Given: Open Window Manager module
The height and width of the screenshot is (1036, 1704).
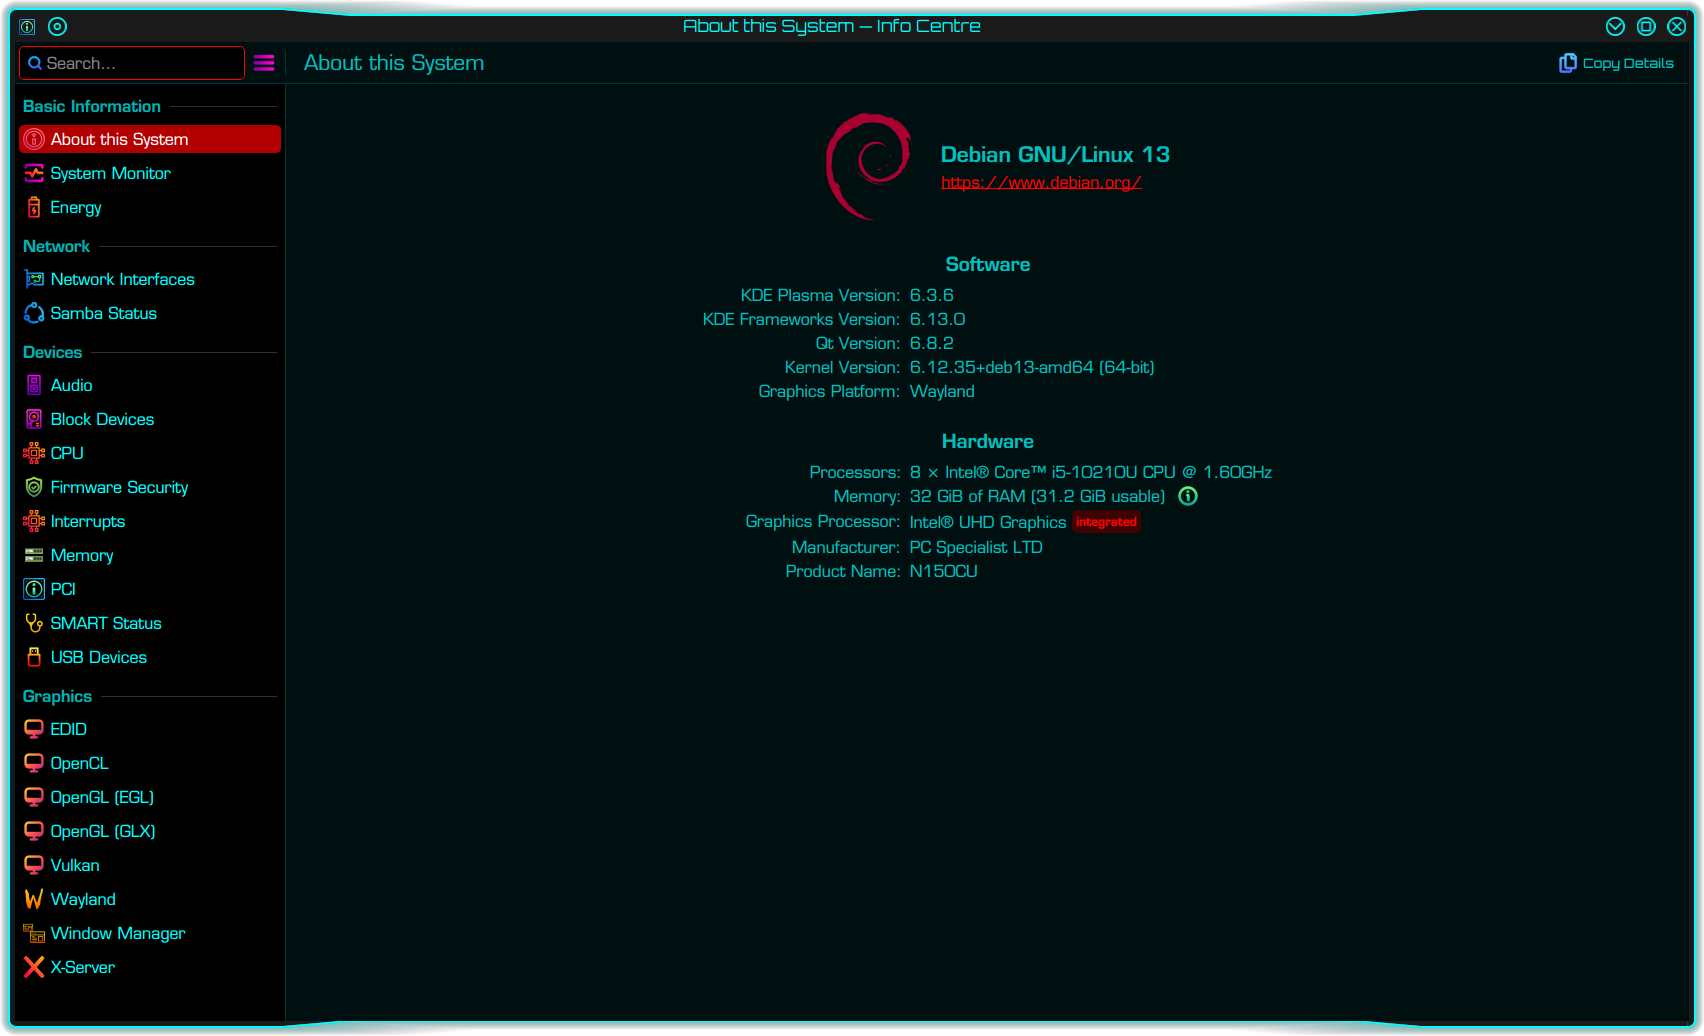Looking at the screenshot, I should [150, 933].
